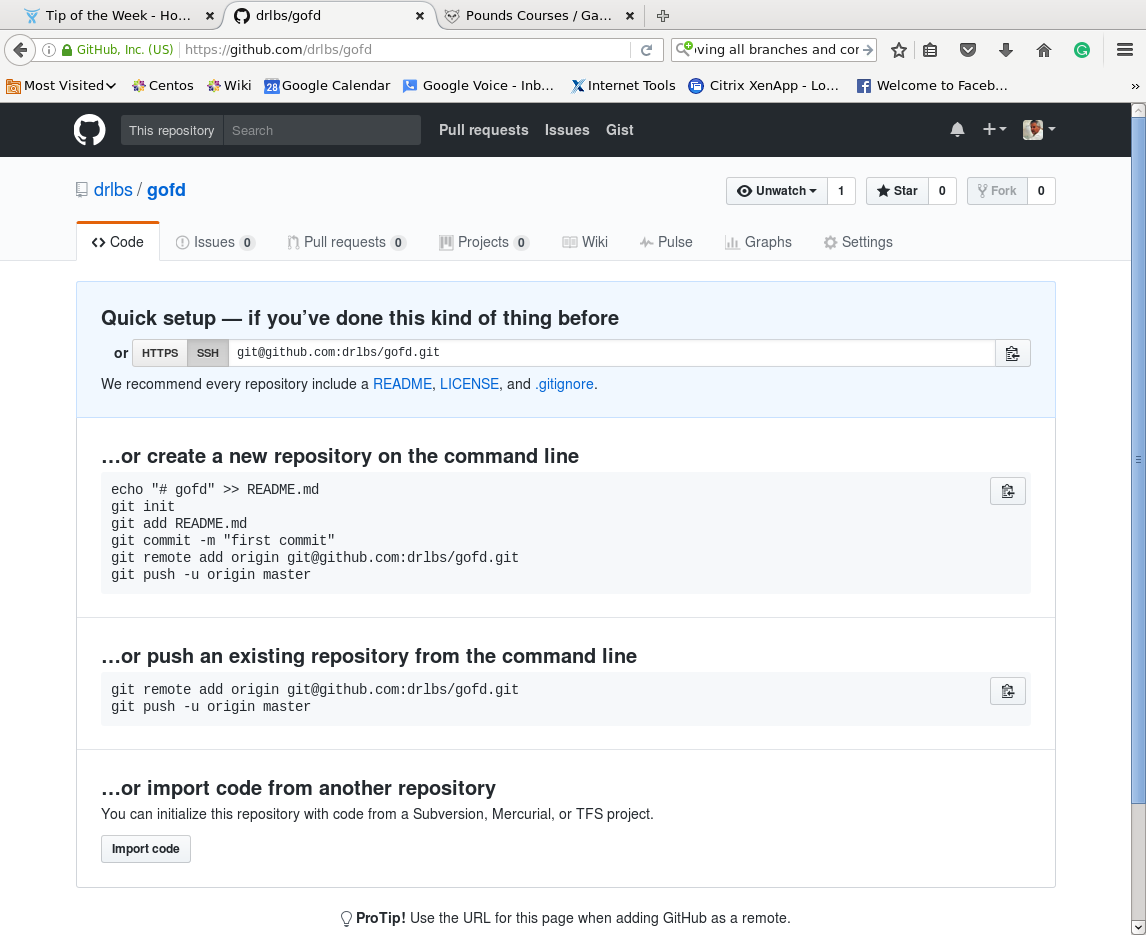This screenshot has width=1146, height=935.
Task: Open the Firefox downloads arrow
Action: tap(1006, 50)
